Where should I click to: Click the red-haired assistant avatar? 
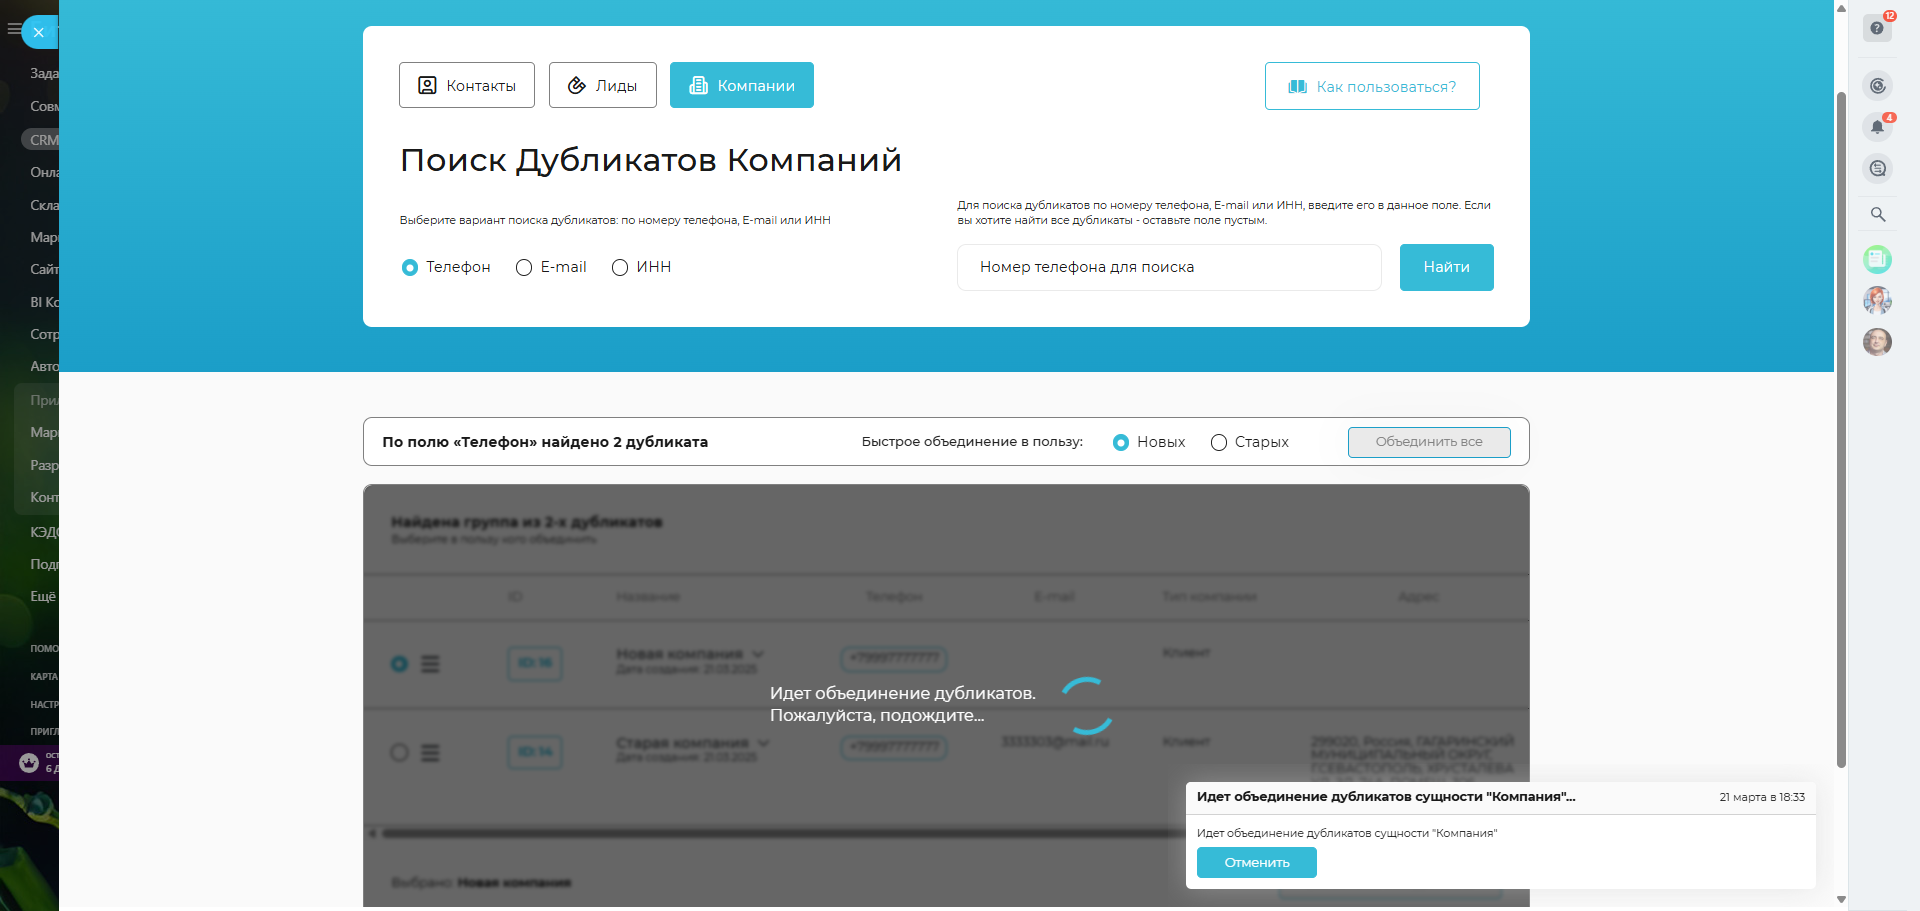tap(1877, 300)
